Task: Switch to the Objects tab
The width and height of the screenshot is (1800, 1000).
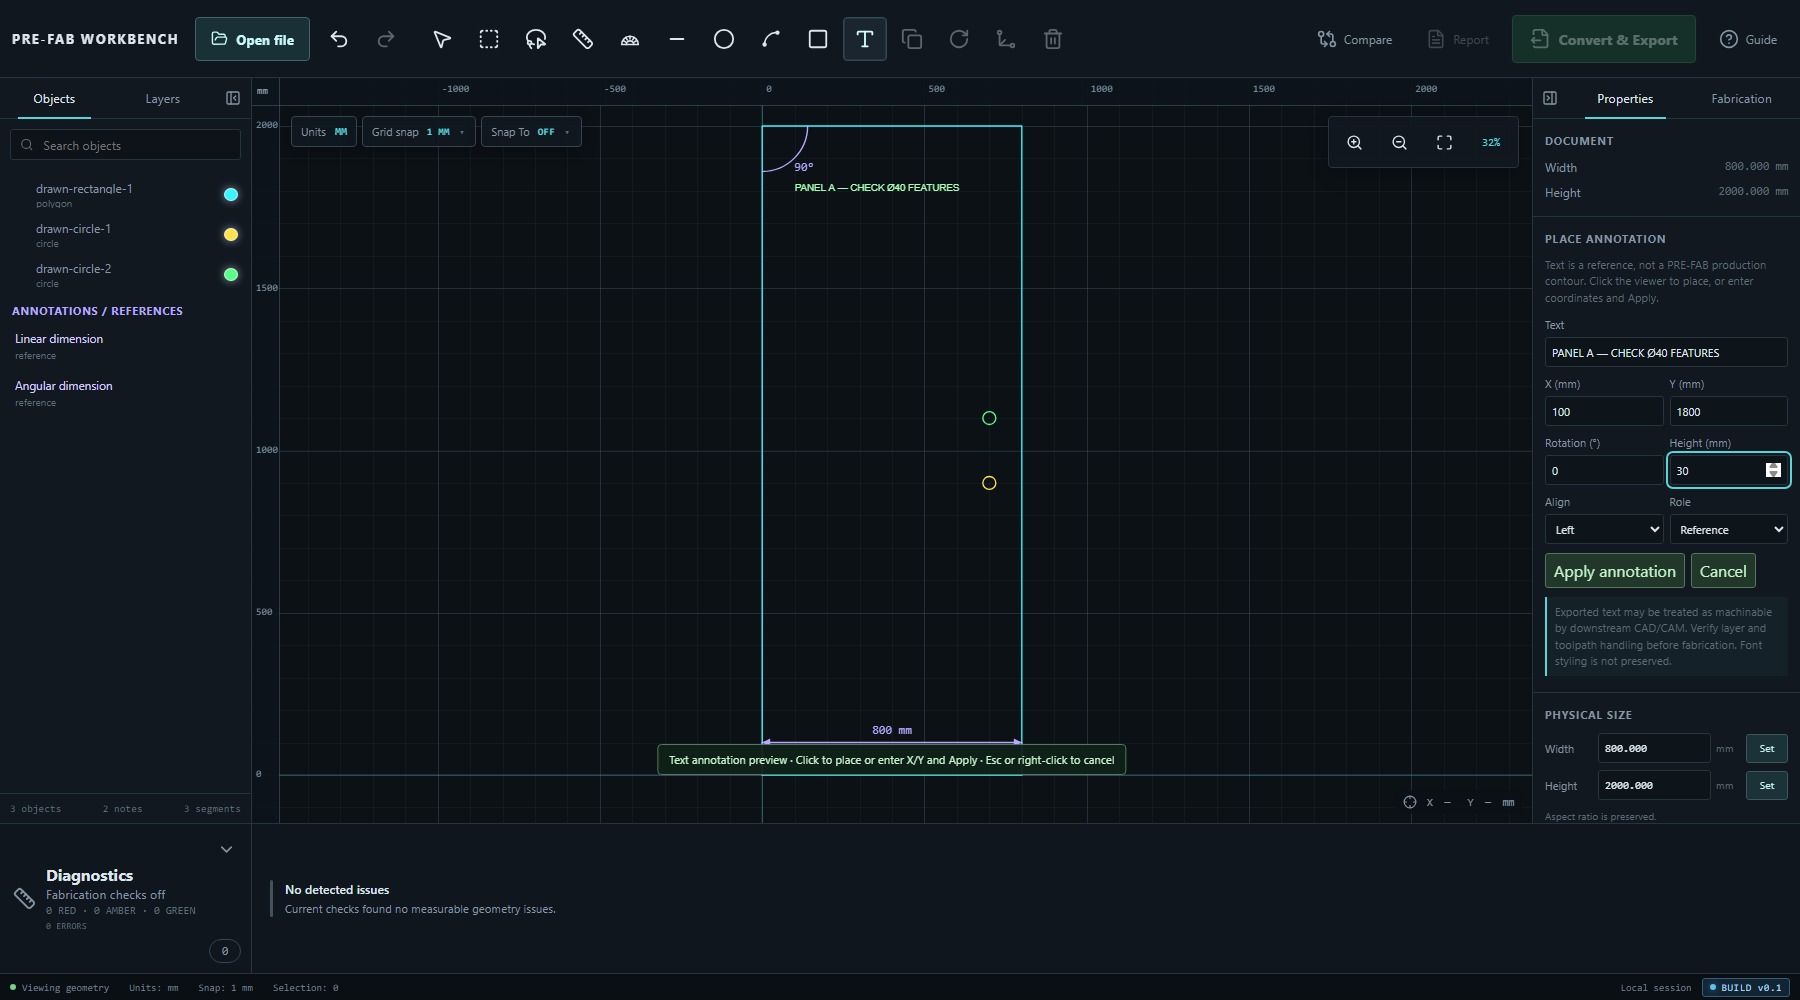Action: coord(54,99)
